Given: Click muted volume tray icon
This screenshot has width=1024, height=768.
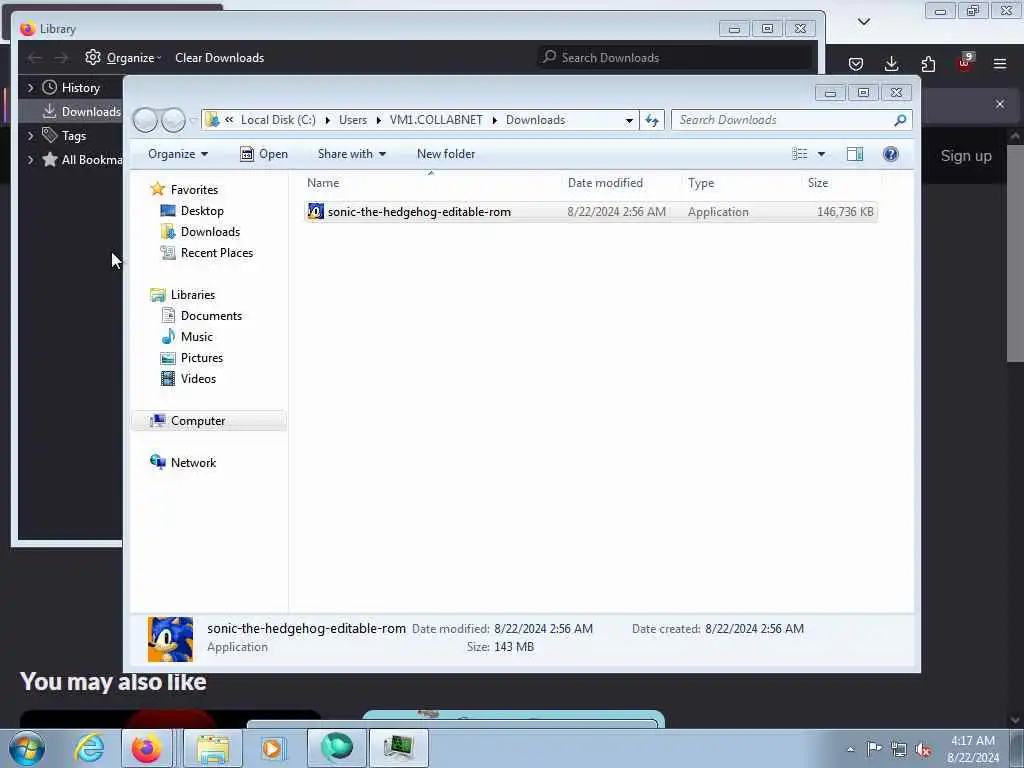Looking at the screenshot, I should (923, 750).
